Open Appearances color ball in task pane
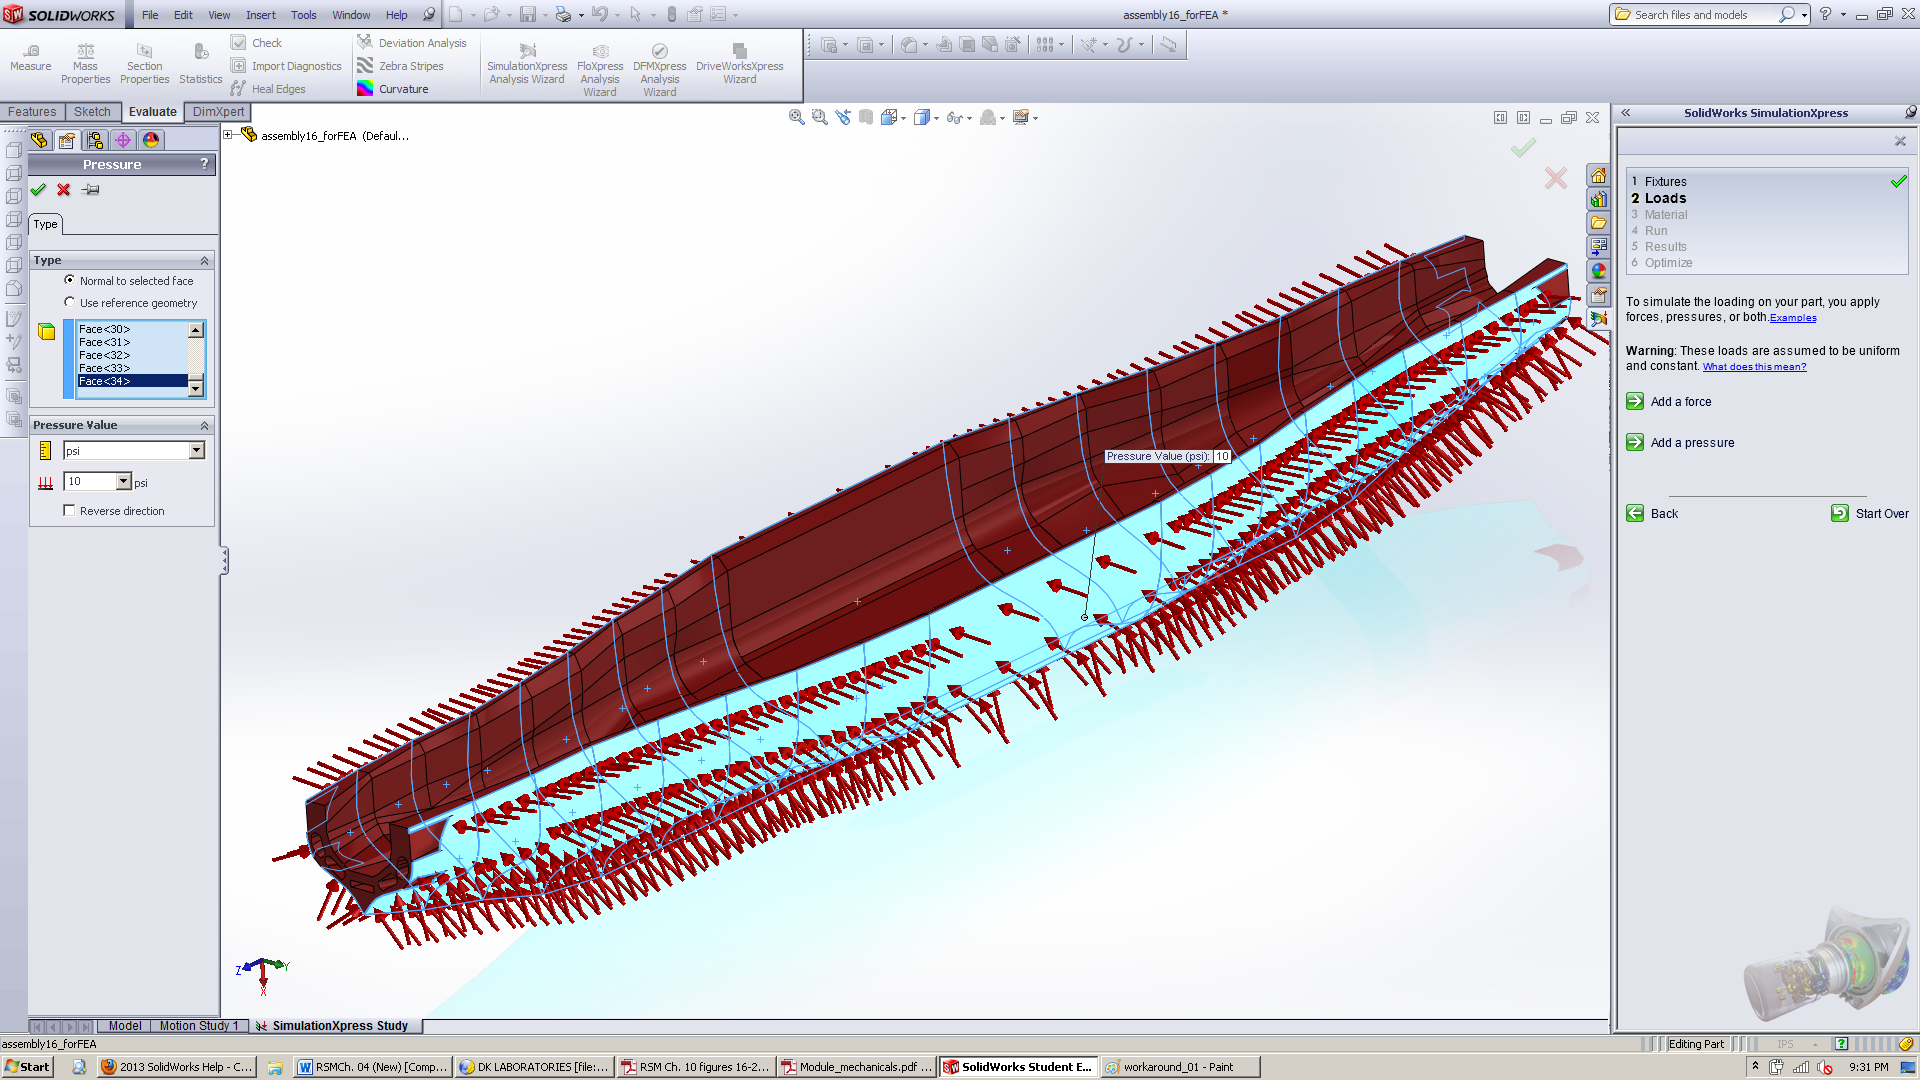The image size is (1920, 1080). pyautogui.click(x=1598, y=271)
